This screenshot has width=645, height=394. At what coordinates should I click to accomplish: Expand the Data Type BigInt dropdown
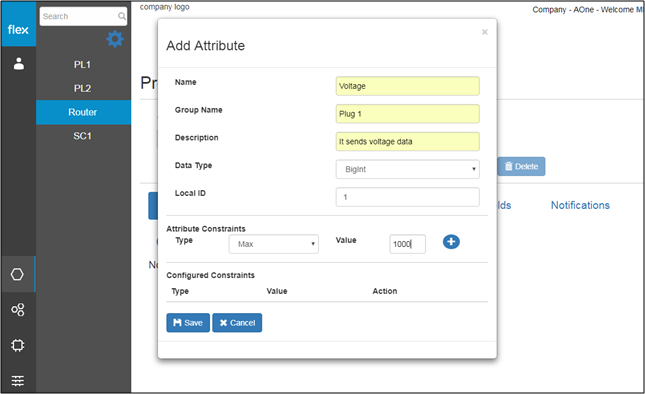pyautogui.click(x=407, y=169)
